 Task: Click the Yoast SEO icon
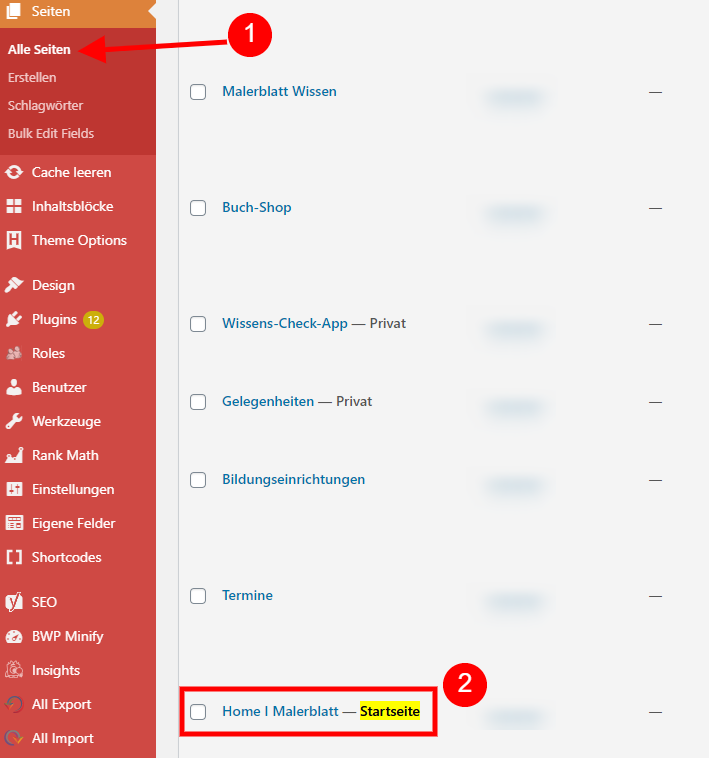pos(14,603)
